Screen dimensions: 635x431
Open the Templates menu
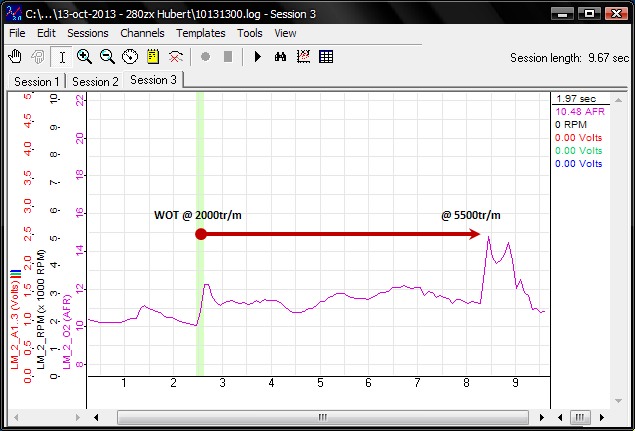(x=201, y=33)
